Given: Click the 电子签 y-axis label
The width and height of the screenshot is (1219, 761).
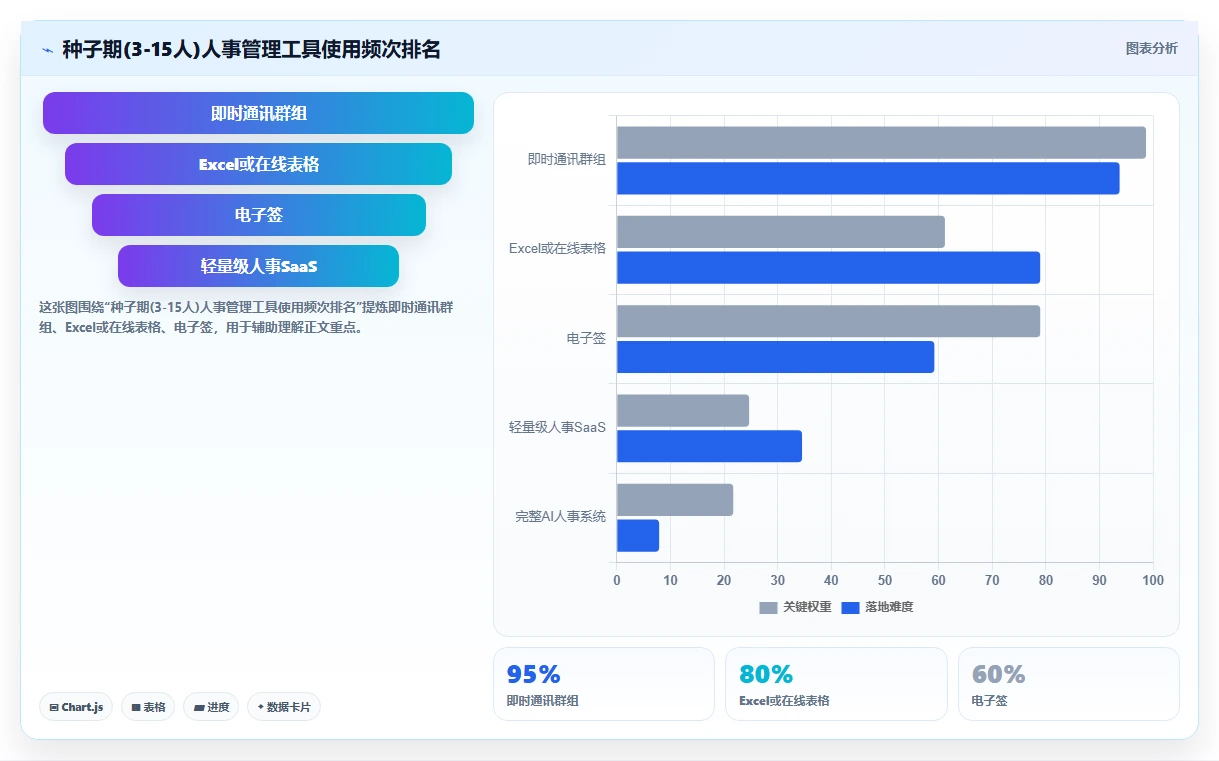Looking at the screenshot, I should (586, 339).
